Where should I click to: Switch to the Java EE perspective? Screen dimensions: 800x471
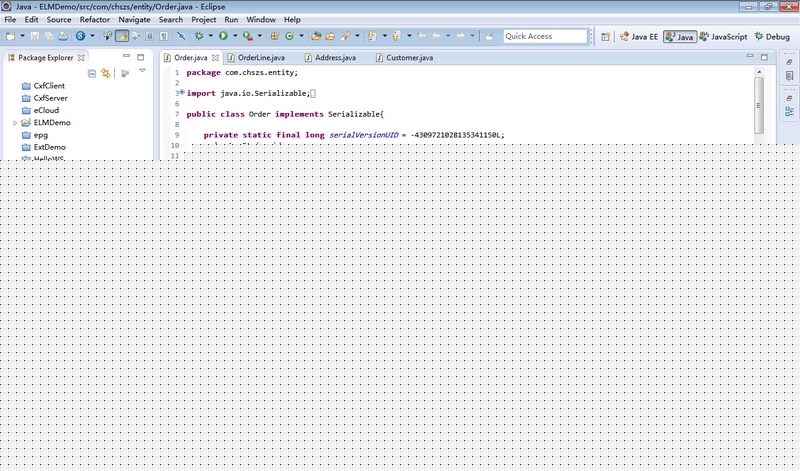639,37
